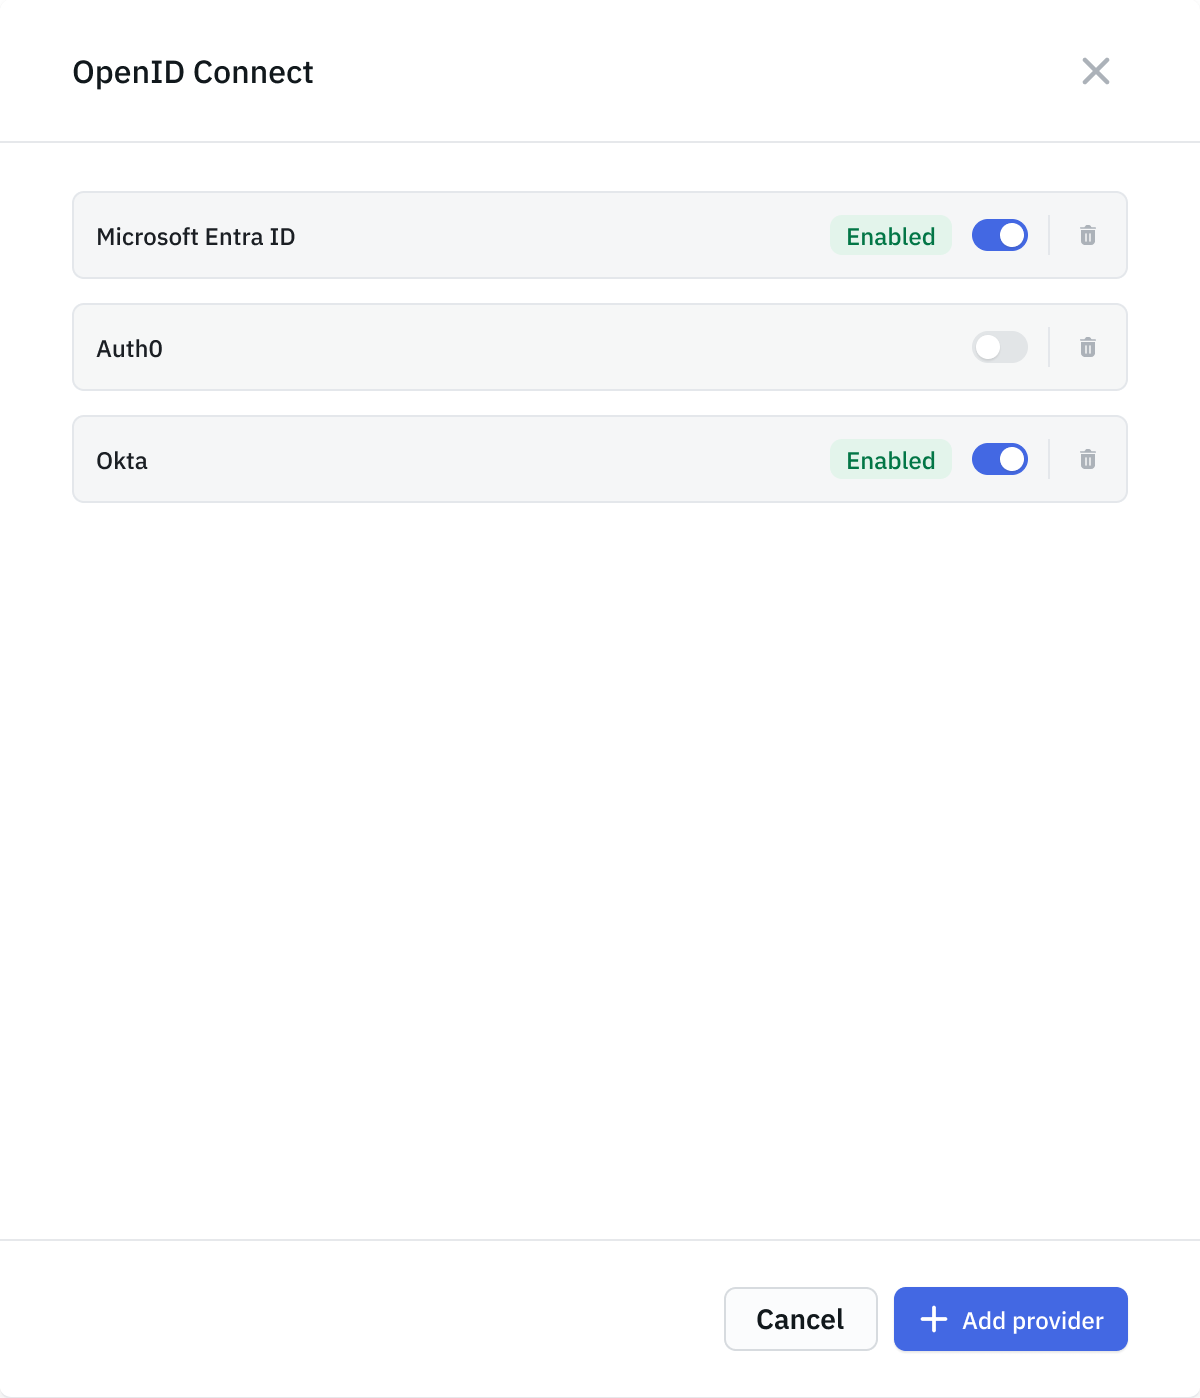1200x1398 pixels.
Task: Click the plus icon on Add provider
Action: point(933,1319)
